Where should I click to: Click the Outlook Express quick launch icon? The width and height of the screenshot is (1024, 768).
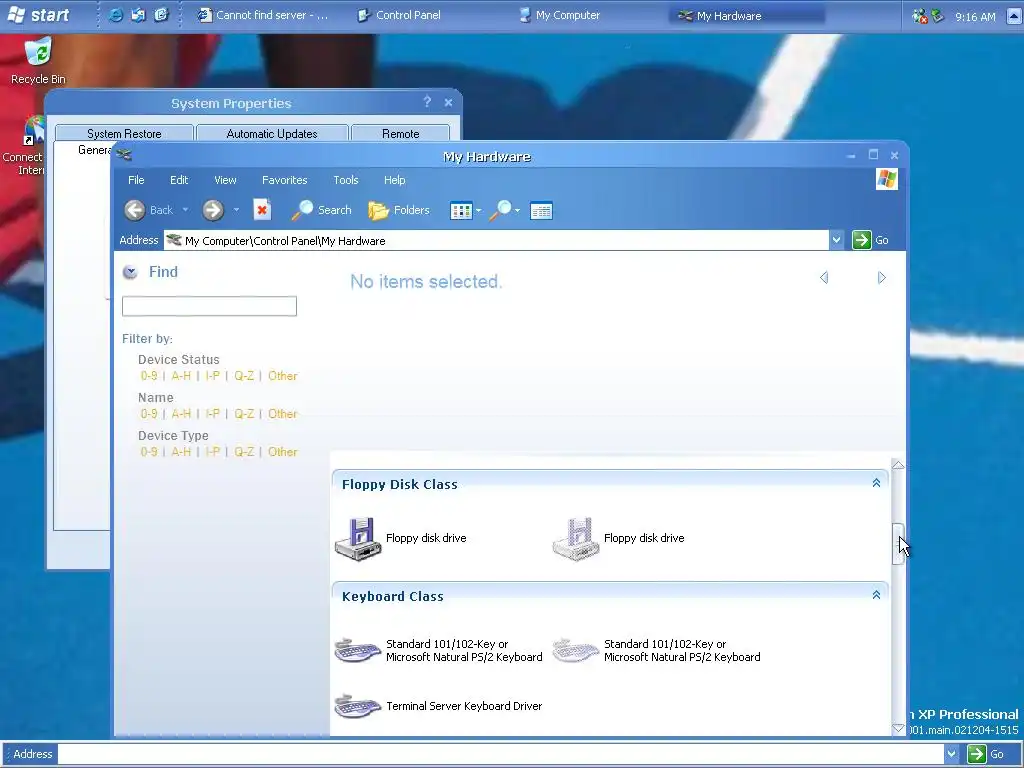pos(138,15)
